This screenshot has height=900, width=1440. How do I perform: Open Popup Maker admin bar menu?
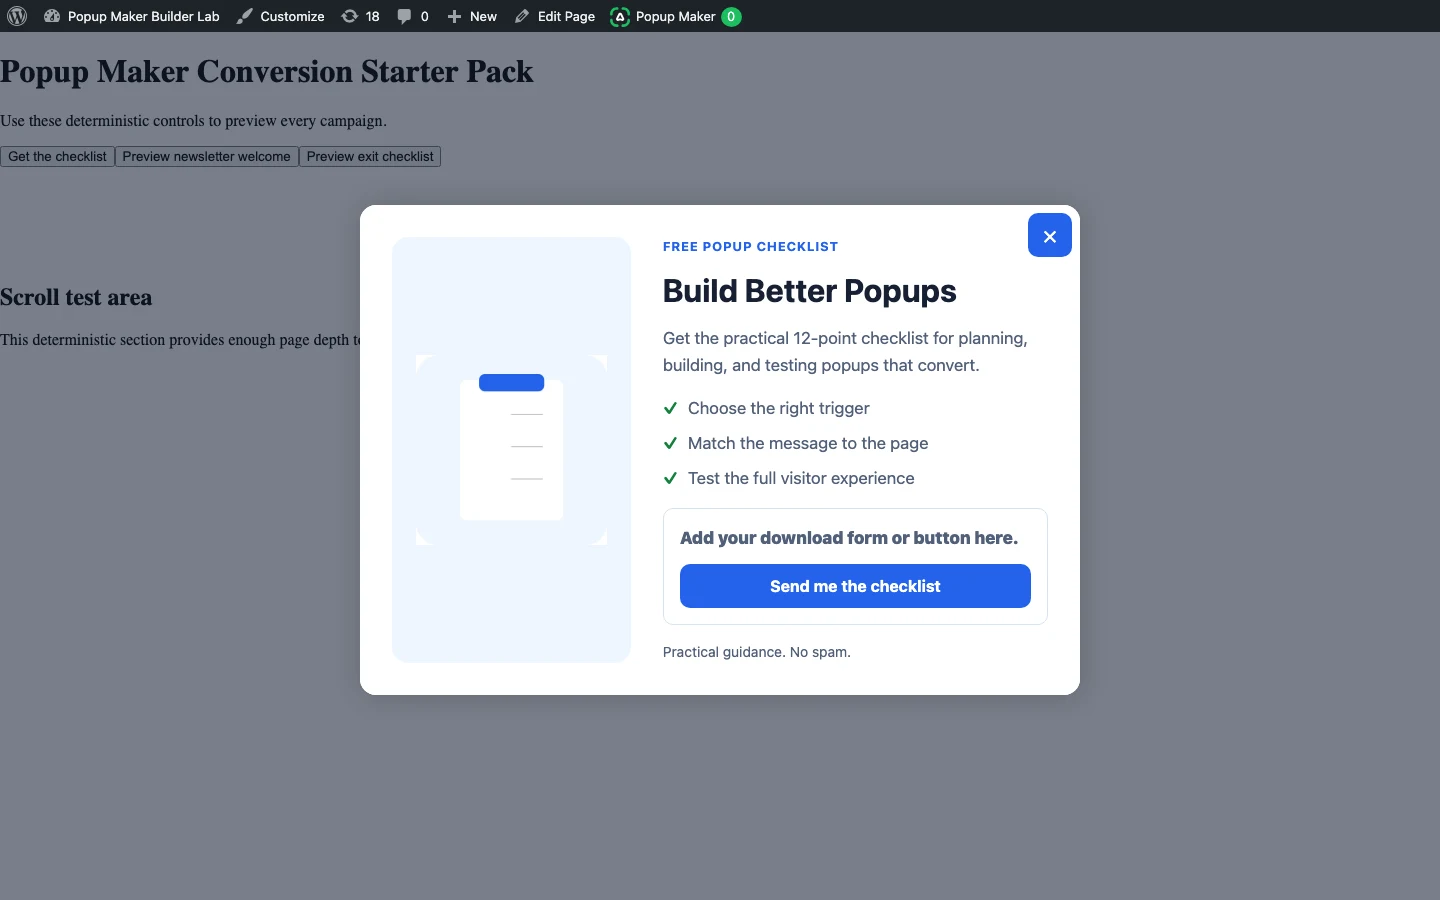(676, 16)
